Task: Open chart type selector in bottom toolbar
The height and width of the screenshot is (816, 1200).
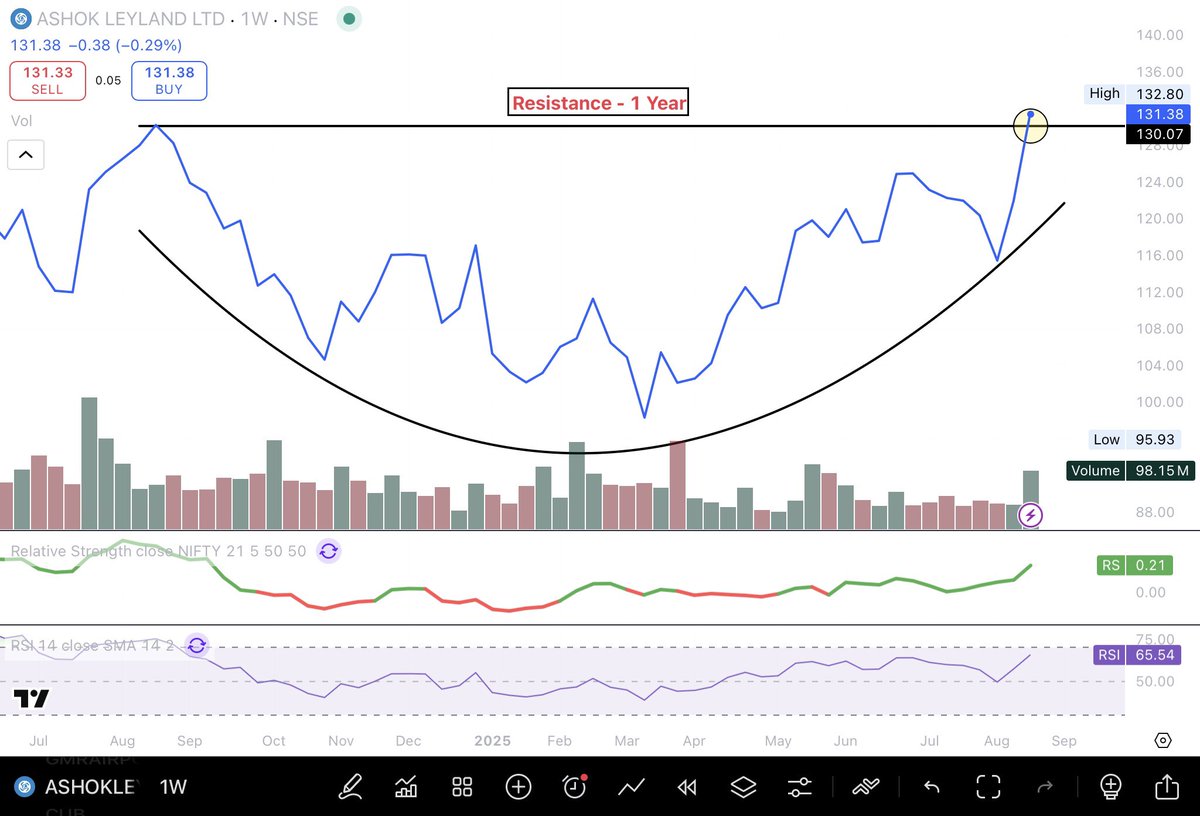Action: [406, 786]
